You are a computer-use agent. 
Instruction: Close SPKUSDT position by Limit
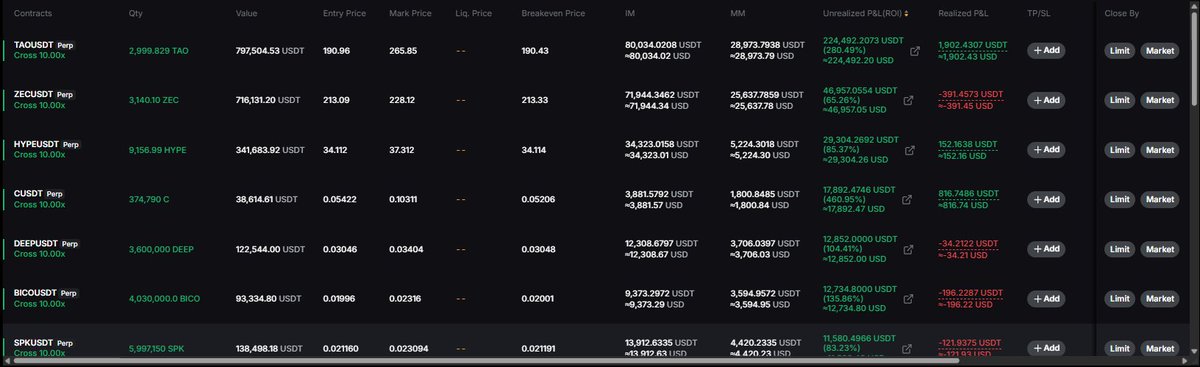[x=1120, y=348]
